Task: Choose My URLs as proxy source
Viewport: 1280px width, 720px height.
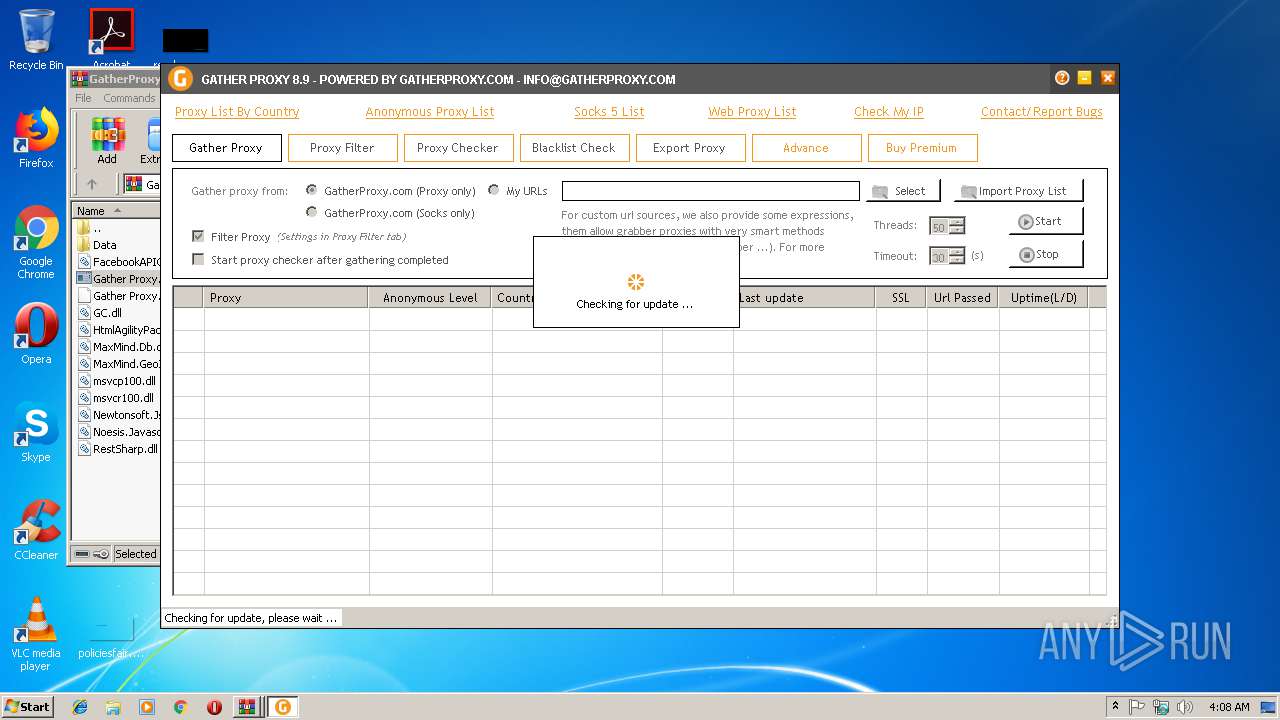Action: click(494, 190)
